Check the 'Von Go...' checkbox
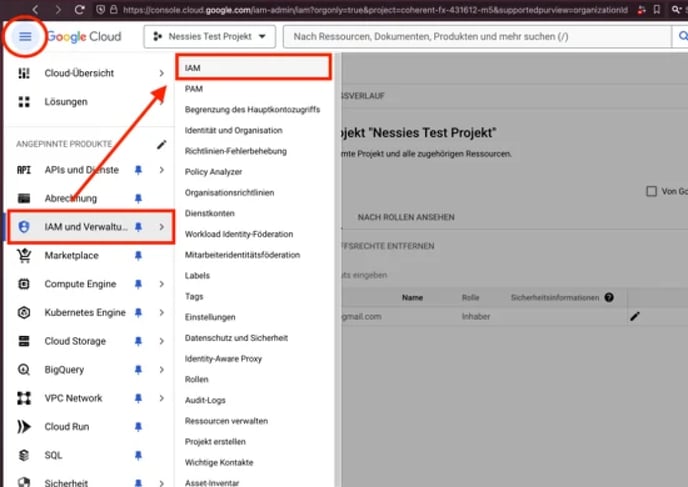 pos(652,191)
